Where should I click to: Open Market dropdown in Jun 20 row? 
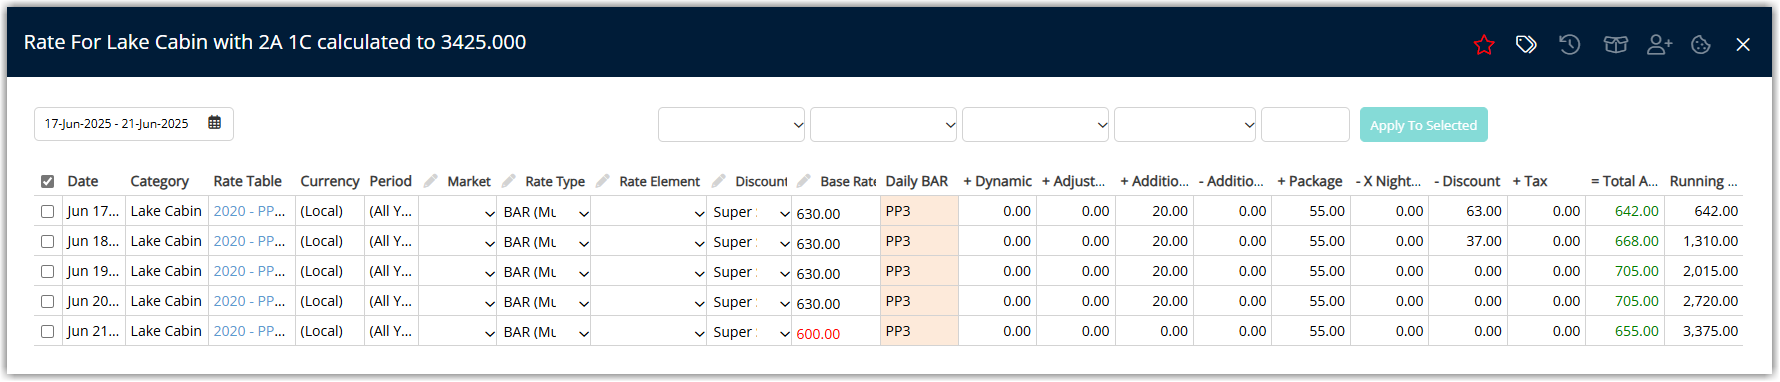(x=458, y=302)
